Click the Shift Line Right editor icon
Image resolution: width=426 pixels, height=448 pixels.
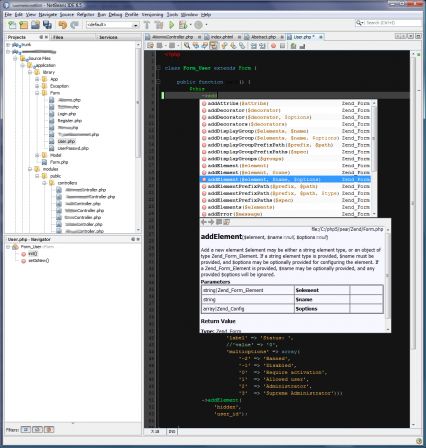262,46
